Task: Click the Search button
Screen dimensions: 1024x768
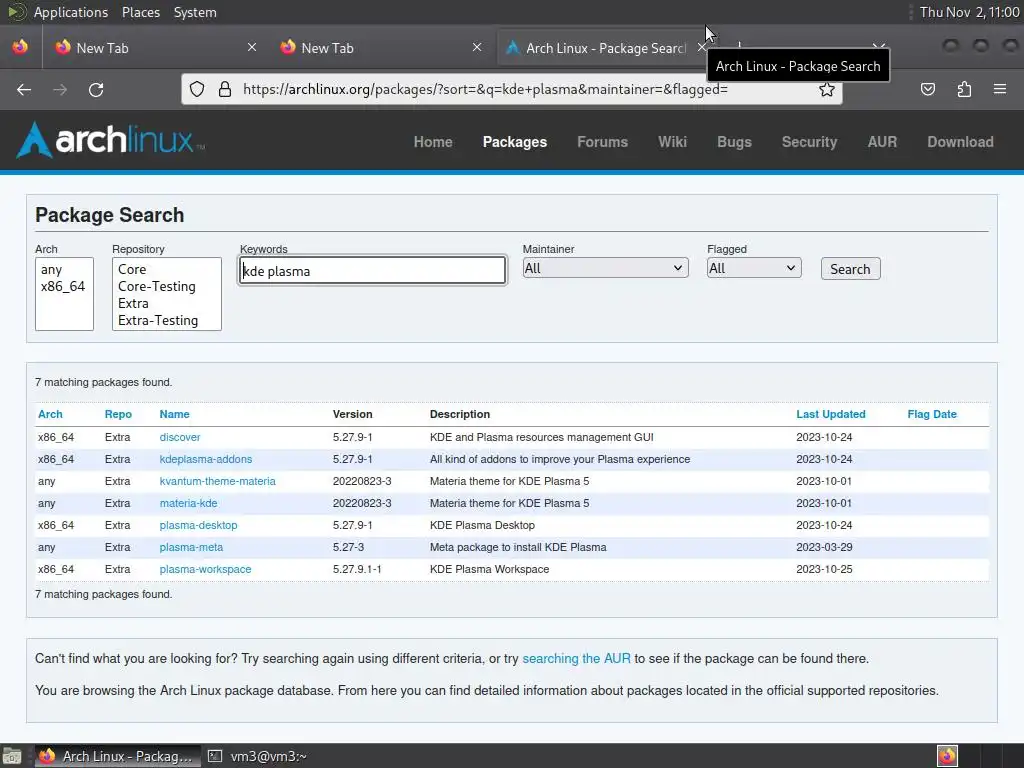Action: [850, 269]
